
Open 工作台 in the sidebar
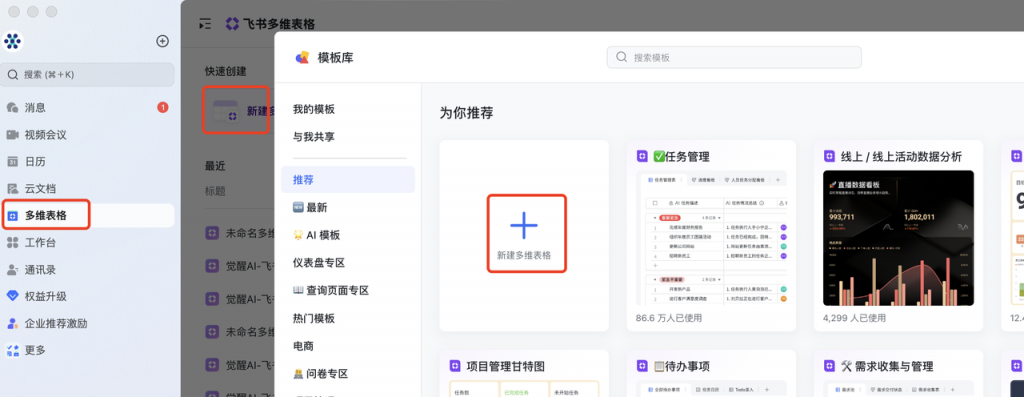click(x=88, y=242)
